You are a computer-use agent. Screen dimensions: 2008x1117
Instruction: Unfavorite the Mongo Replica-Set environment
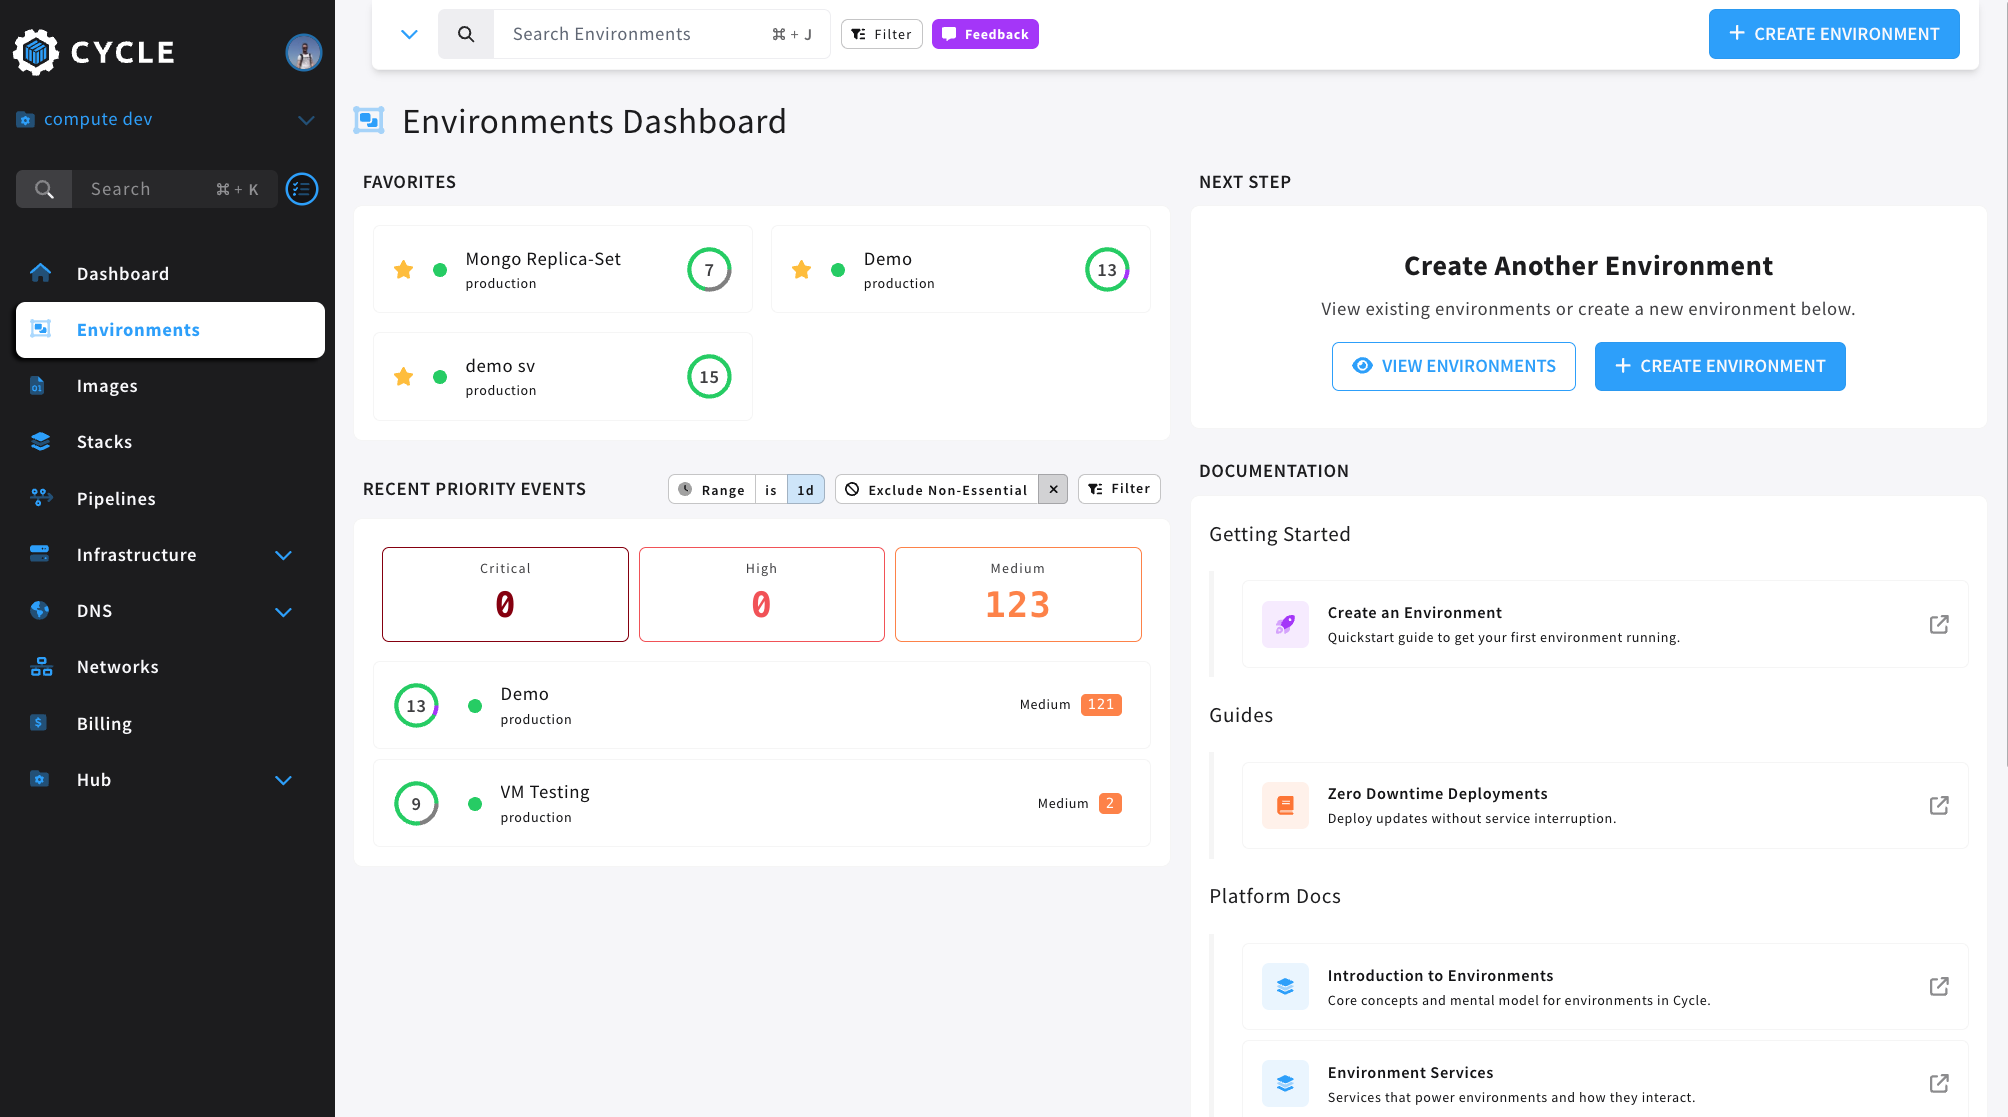pos(403,269)
